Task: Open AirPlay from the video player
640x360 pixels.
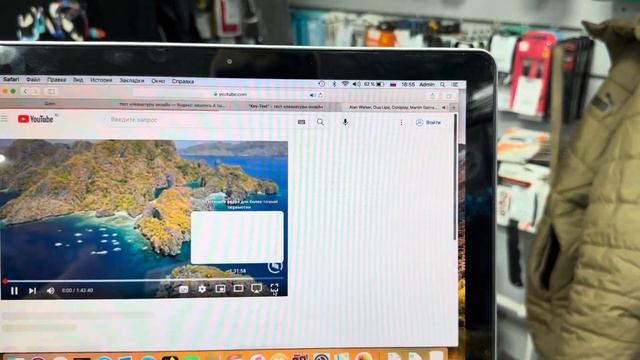Action: 256,289
